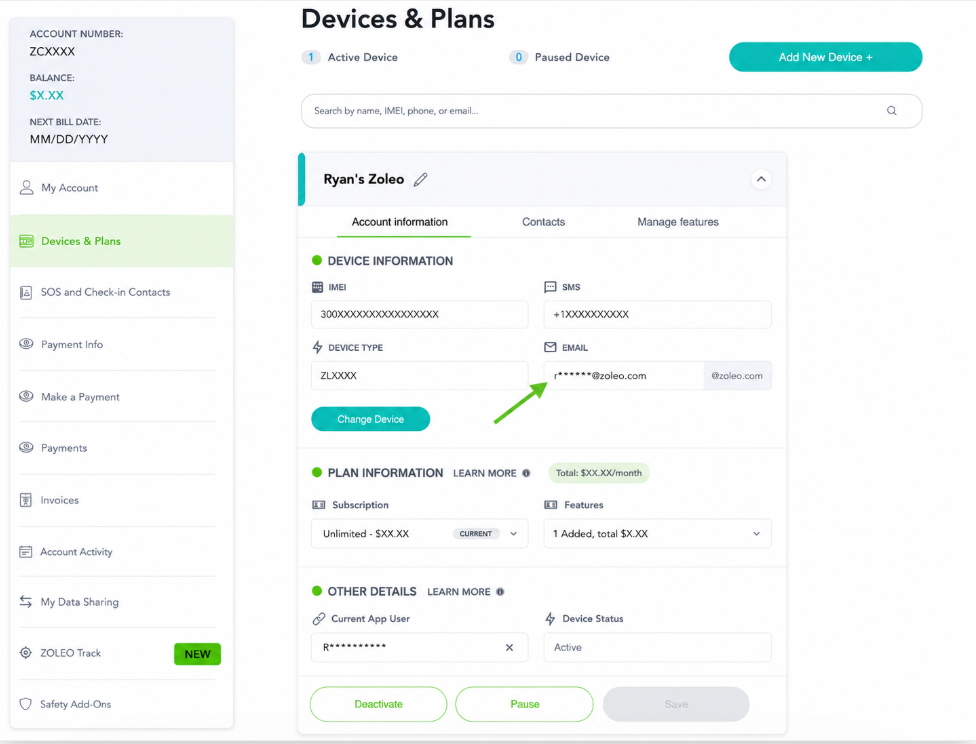Click the Current App User field
This screenshot has width=976, height=744.
pyautogui.click(x=420, y=647)
